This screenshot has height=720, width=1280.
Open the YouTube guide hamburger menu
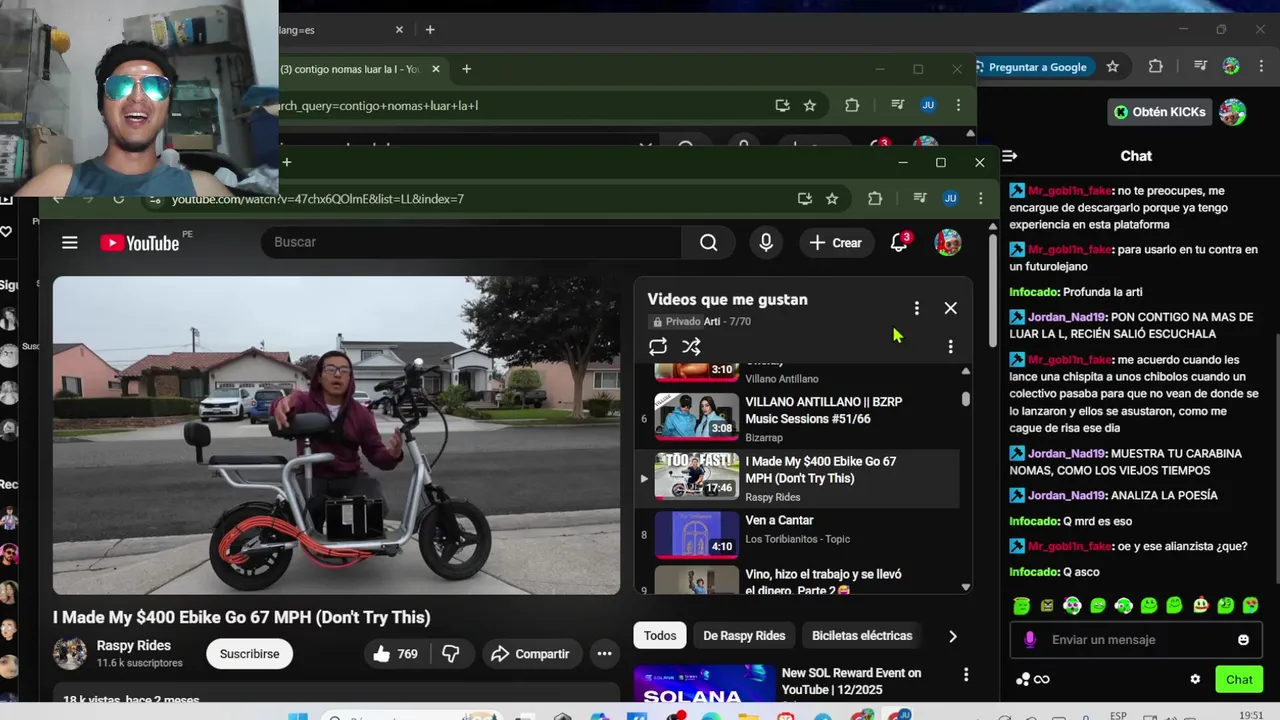tap(69, 242)
